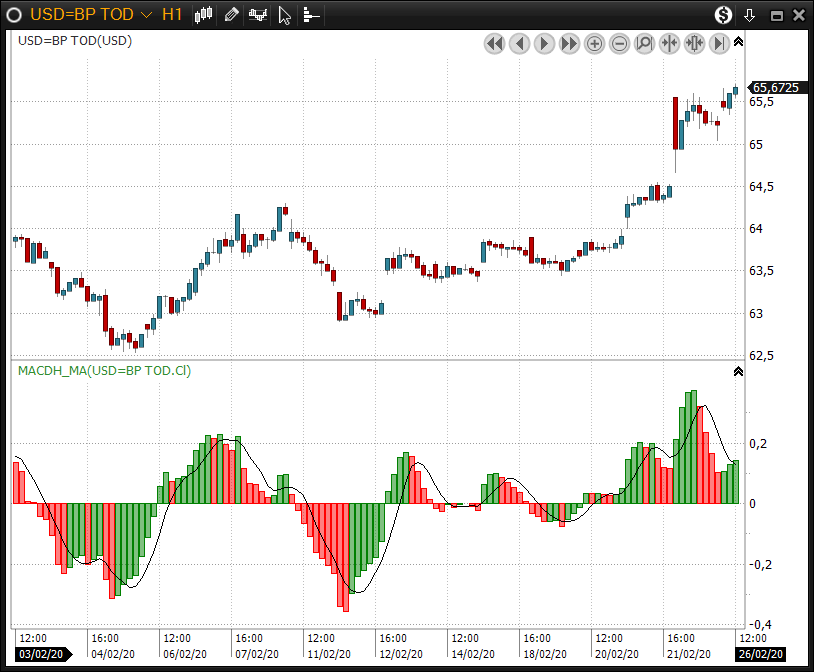This screenshot has height=672, width=814.
Task: Click the magnifier fit-chart icon
Action: (x=644, y=43)
